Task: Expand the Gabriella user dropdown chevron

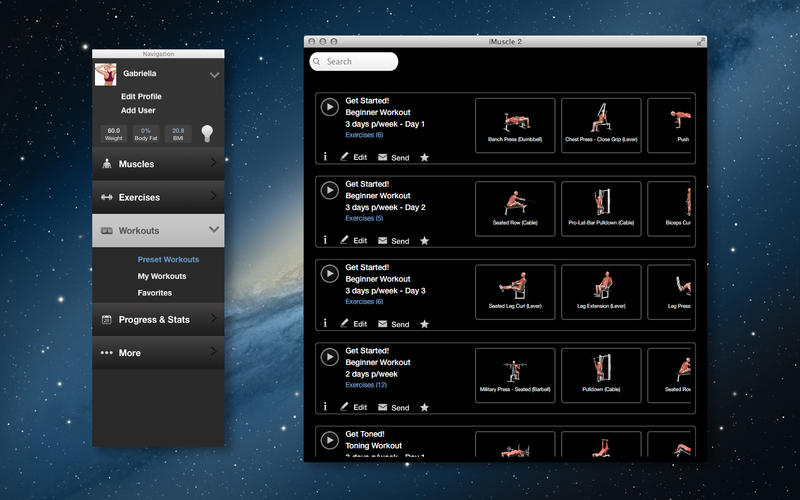Action: click(214, 75)
